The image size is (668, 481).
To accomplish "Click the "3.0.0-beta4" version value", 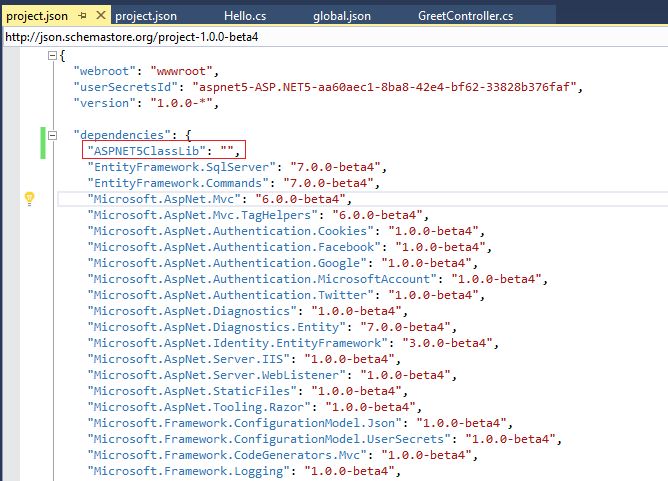I will (447, 343).
